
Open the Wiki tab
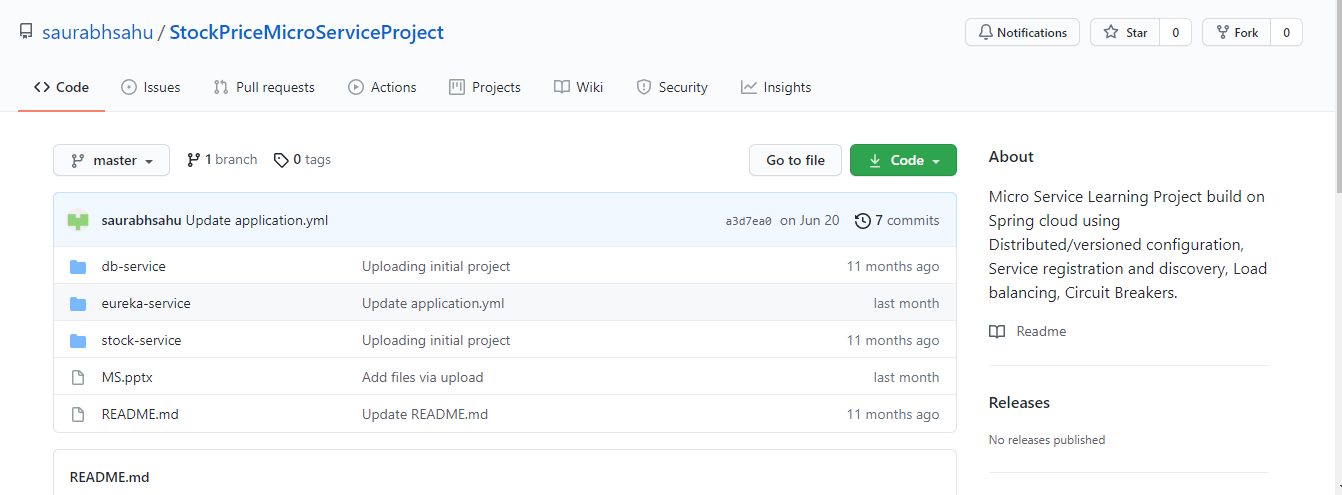tap(578, 87)
